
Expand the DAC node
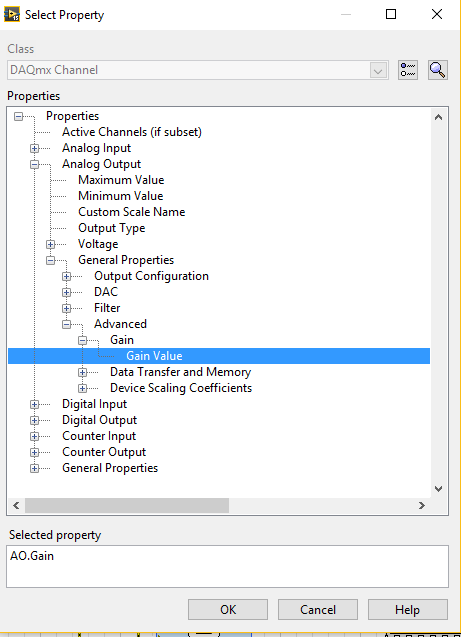tap(67, 292)
